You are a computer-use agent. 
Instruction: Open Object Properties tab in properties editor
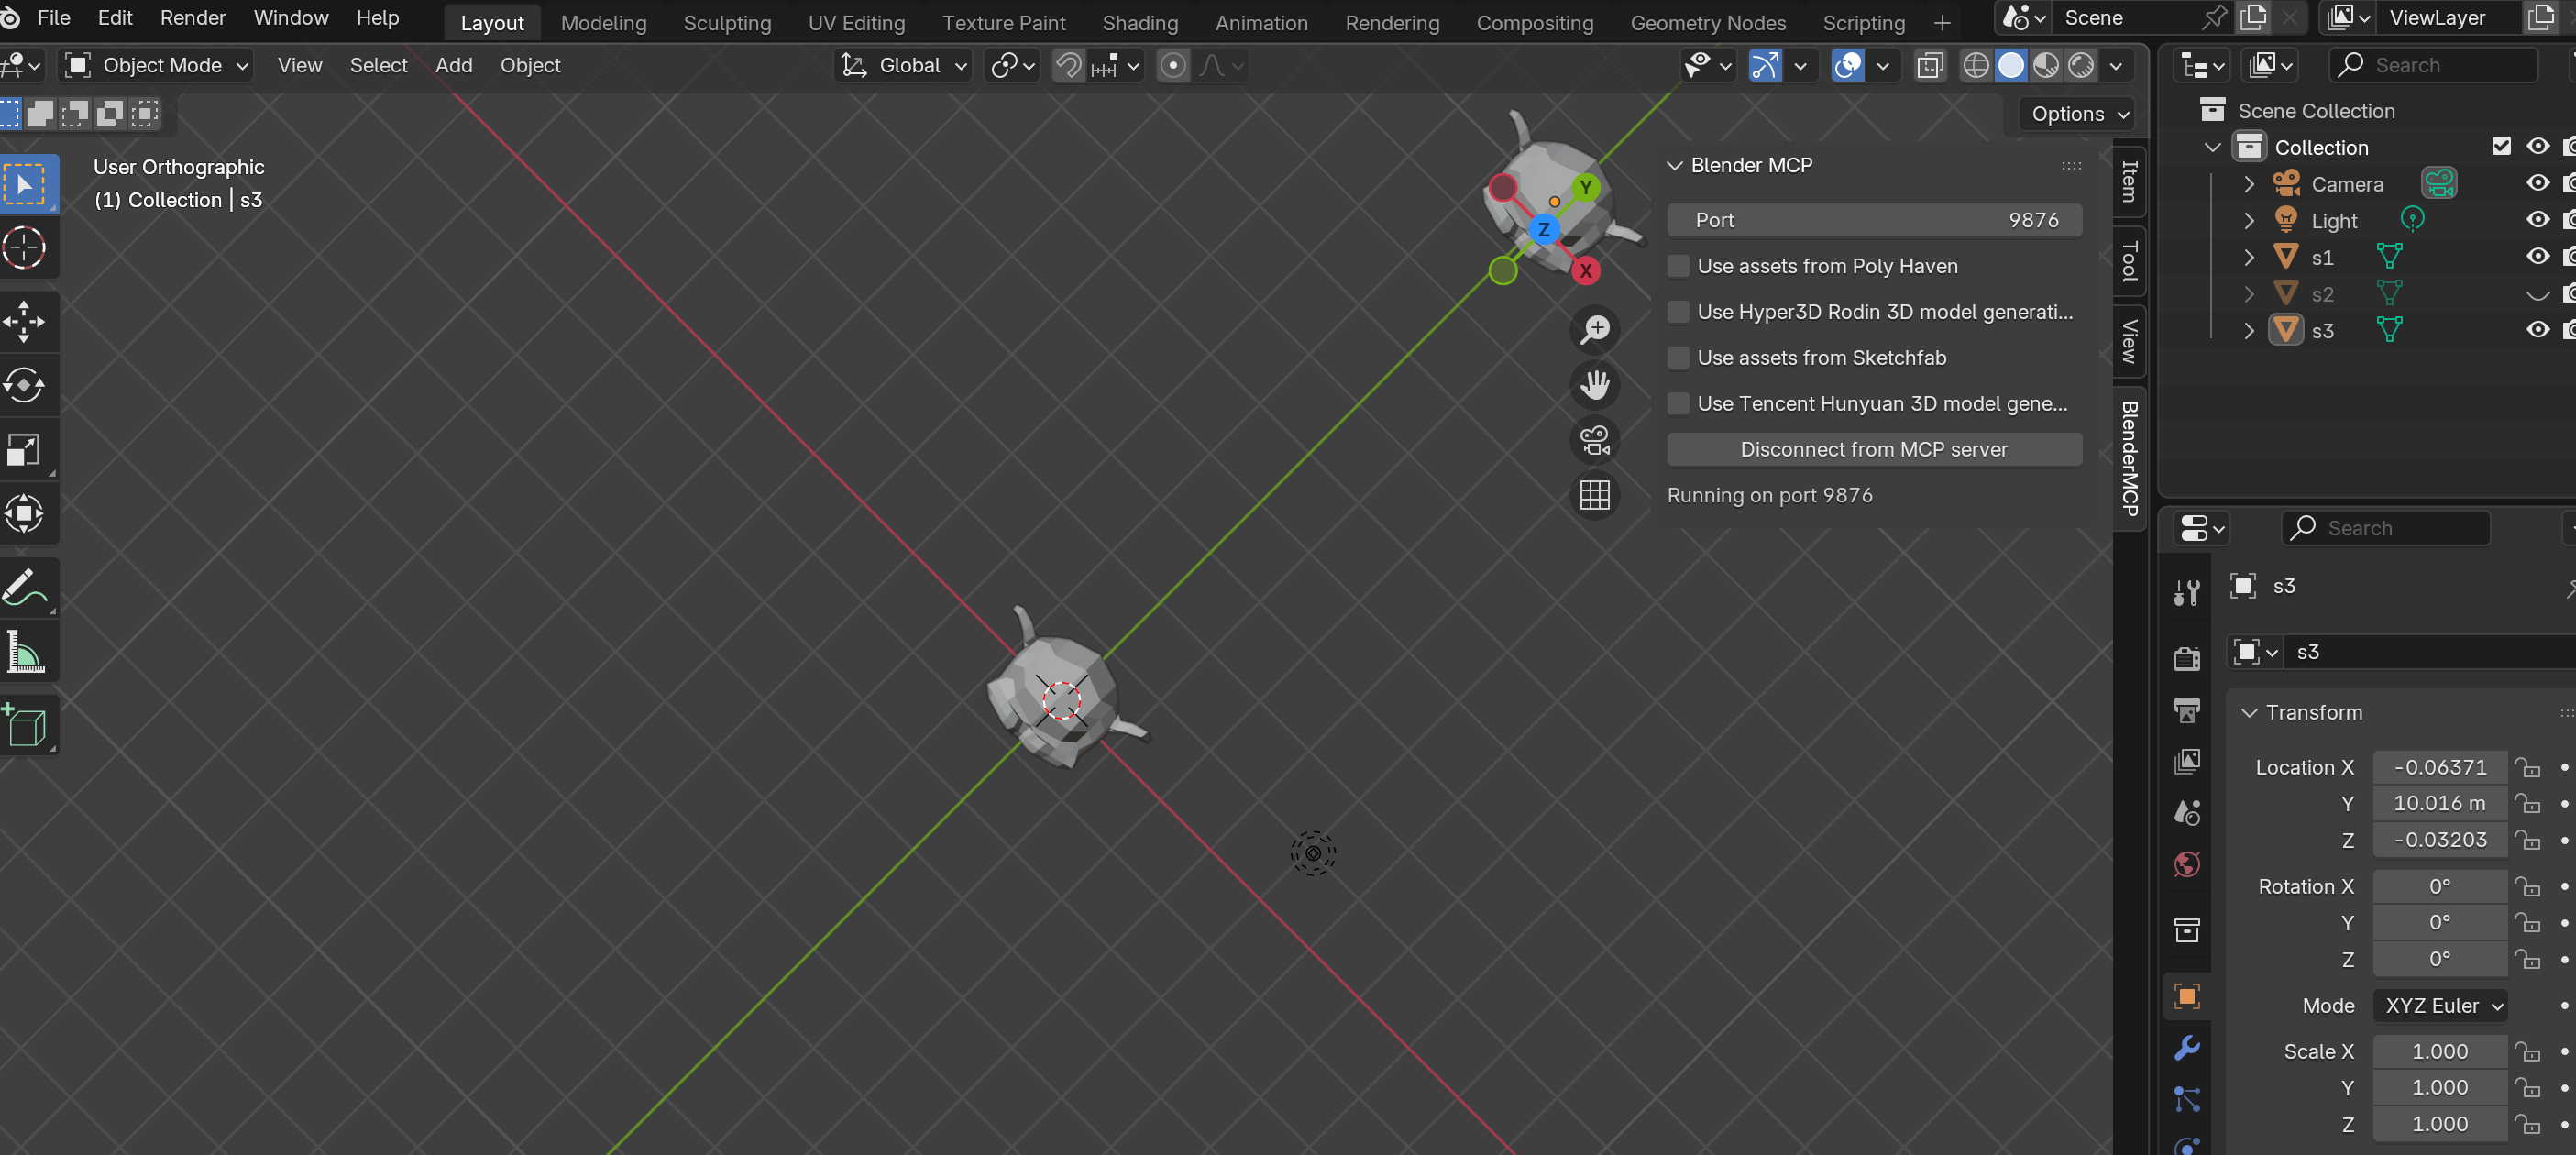[x=2187, y=996]
